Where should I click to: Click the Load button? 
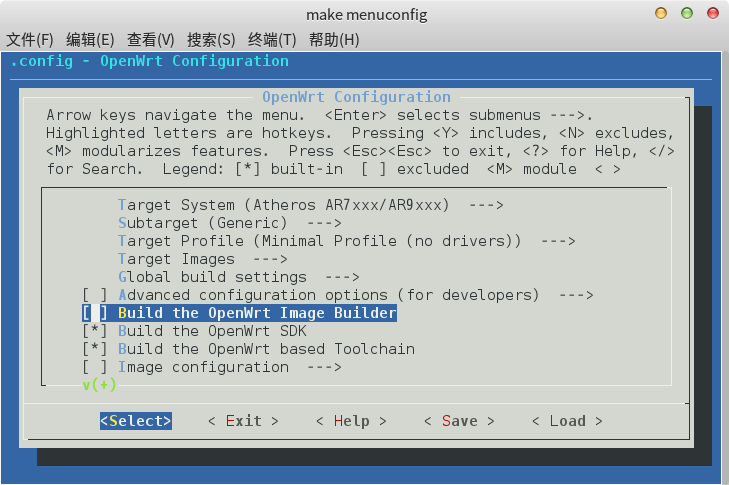point(567,421)
